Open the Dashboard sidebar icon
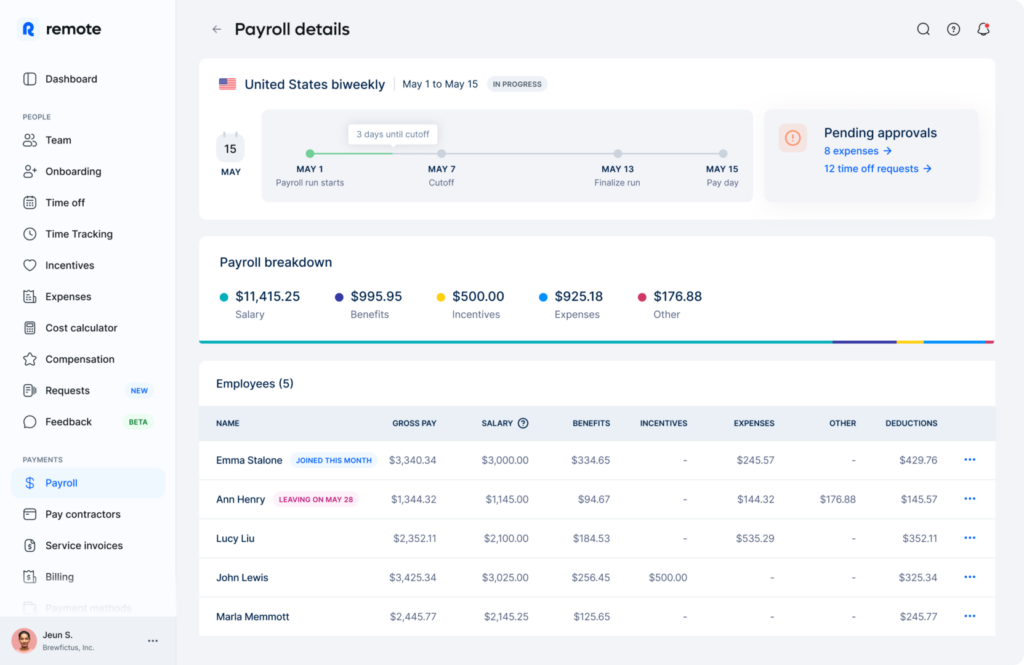This screenshot has height=665, width=1024. pos(30,79)
